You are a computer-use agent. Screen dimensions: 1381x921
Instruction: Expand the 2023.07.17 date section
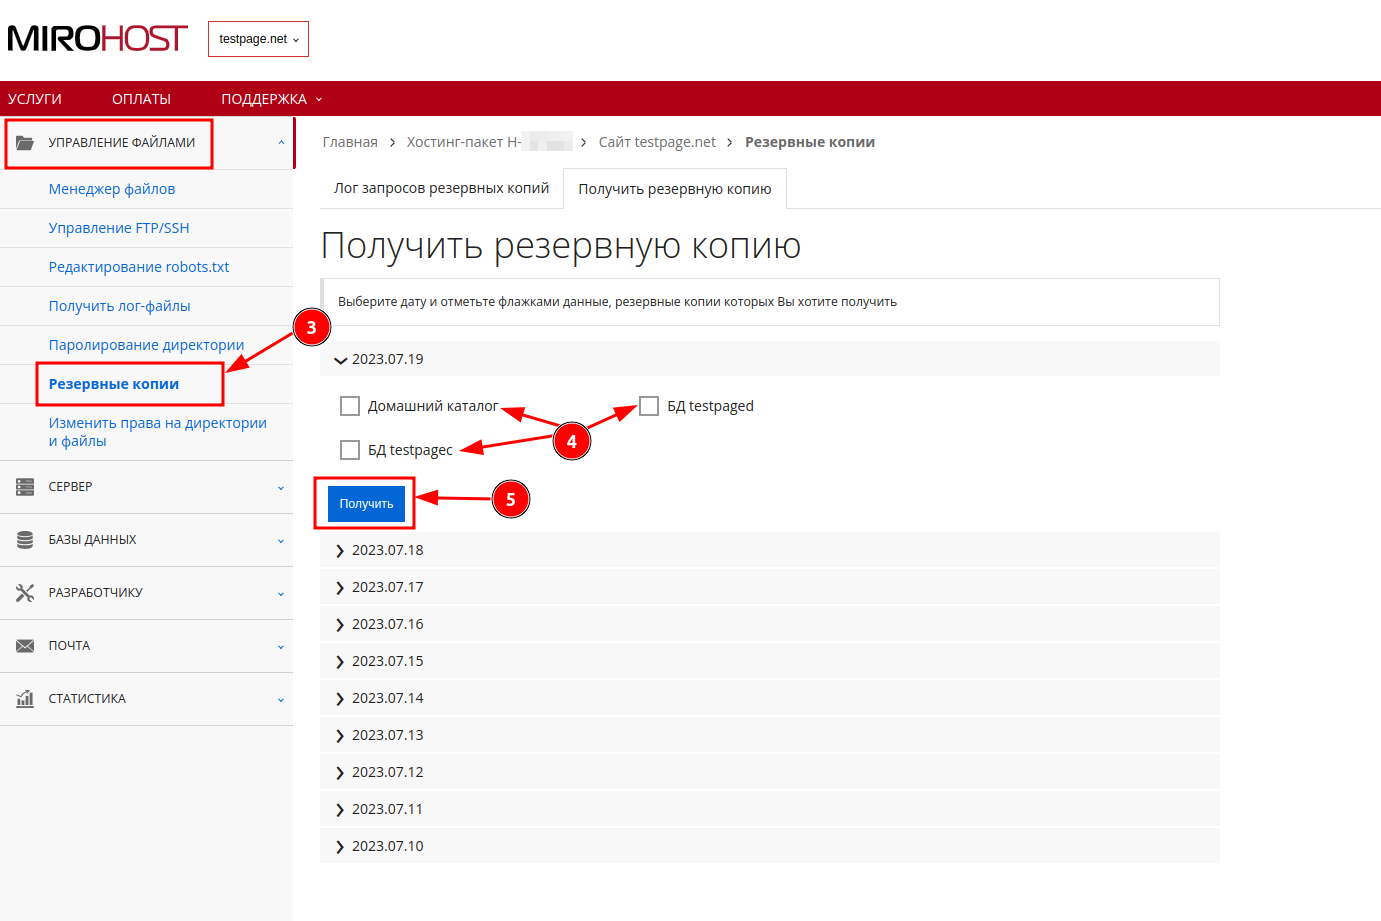pos(770,587)
